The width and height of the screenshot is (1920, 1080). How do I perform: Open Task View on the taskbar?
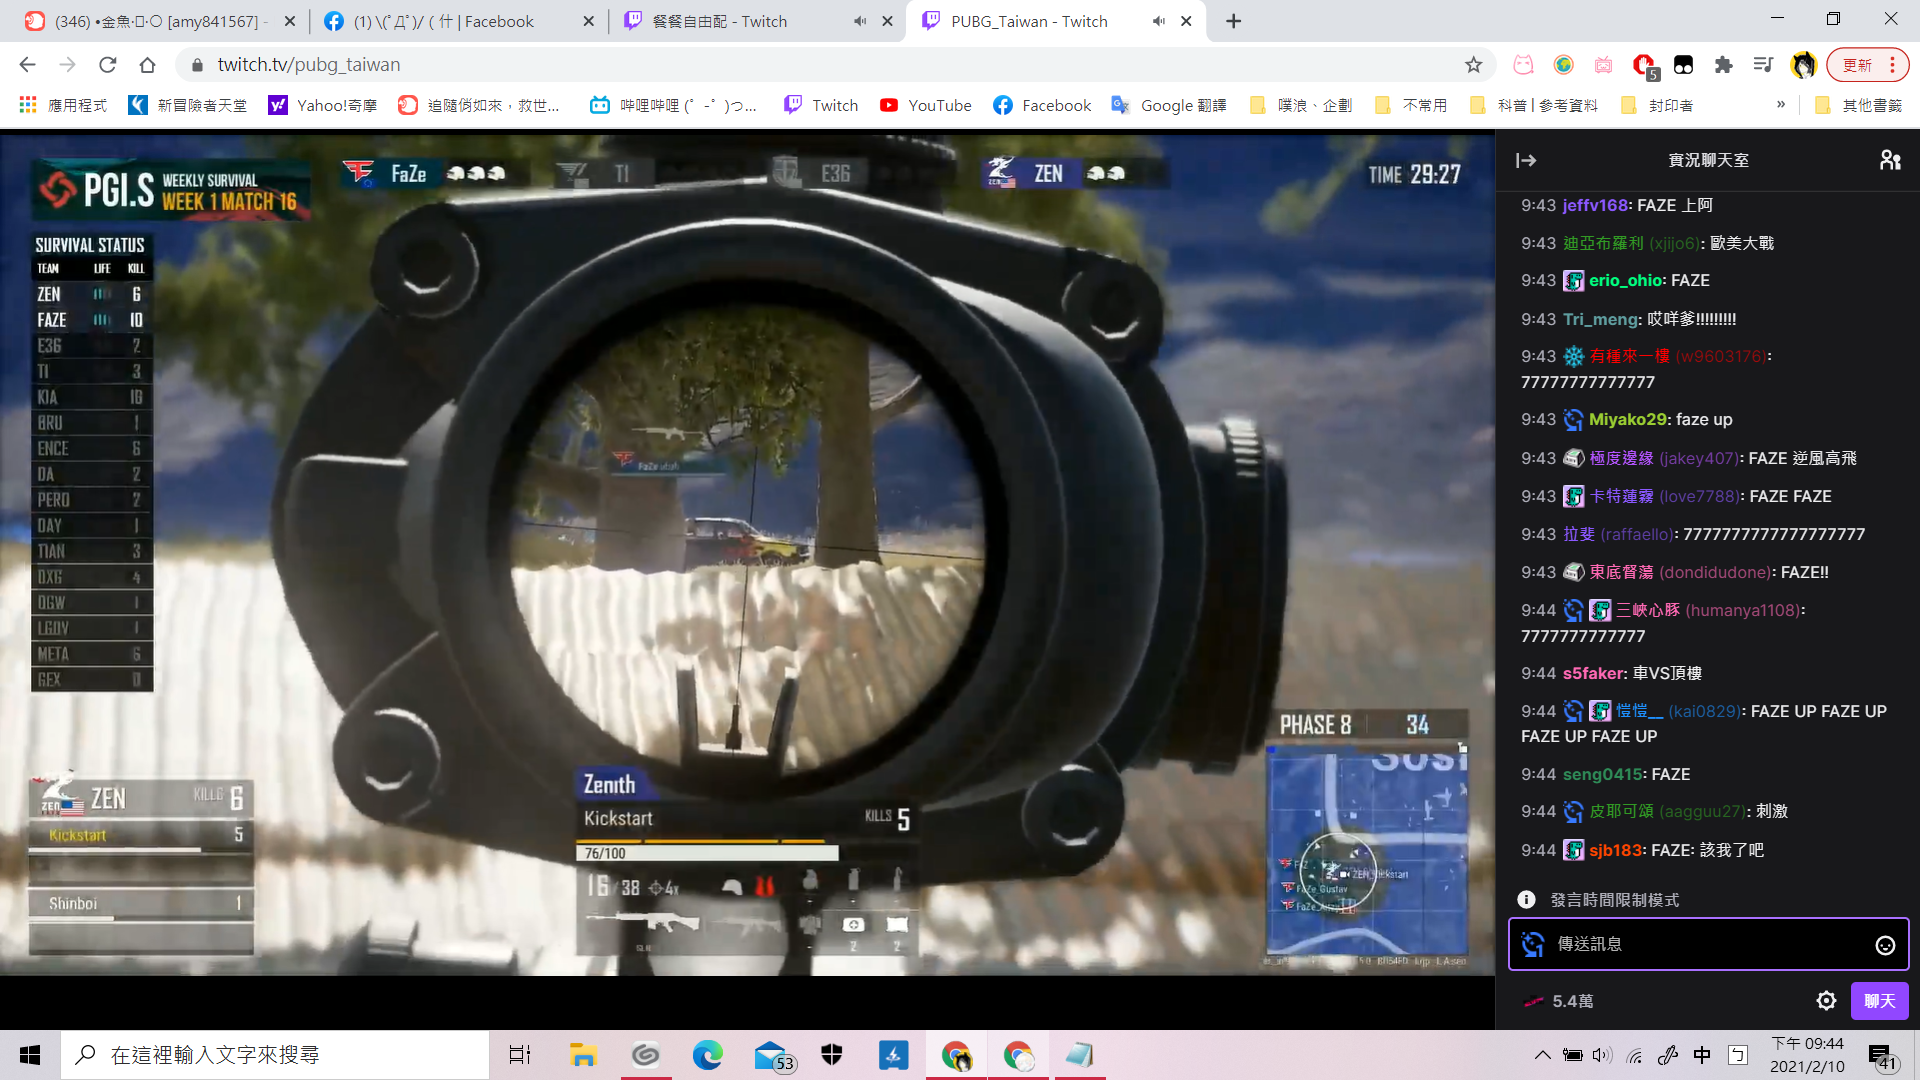pyautogui.click(x=520, y=1055)
